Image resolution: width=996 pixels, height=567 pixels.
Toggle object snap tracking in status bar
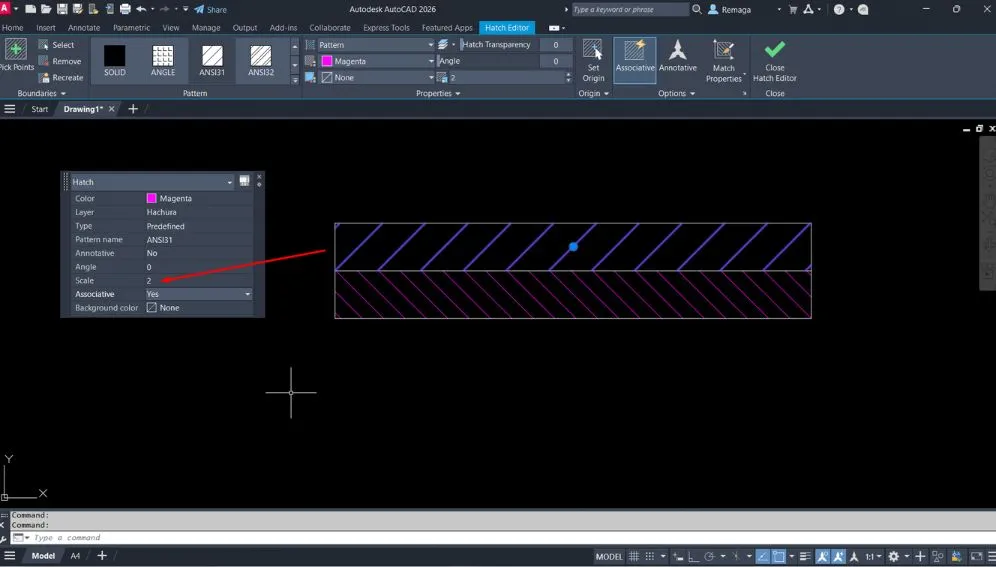click(x=763, y=557)
